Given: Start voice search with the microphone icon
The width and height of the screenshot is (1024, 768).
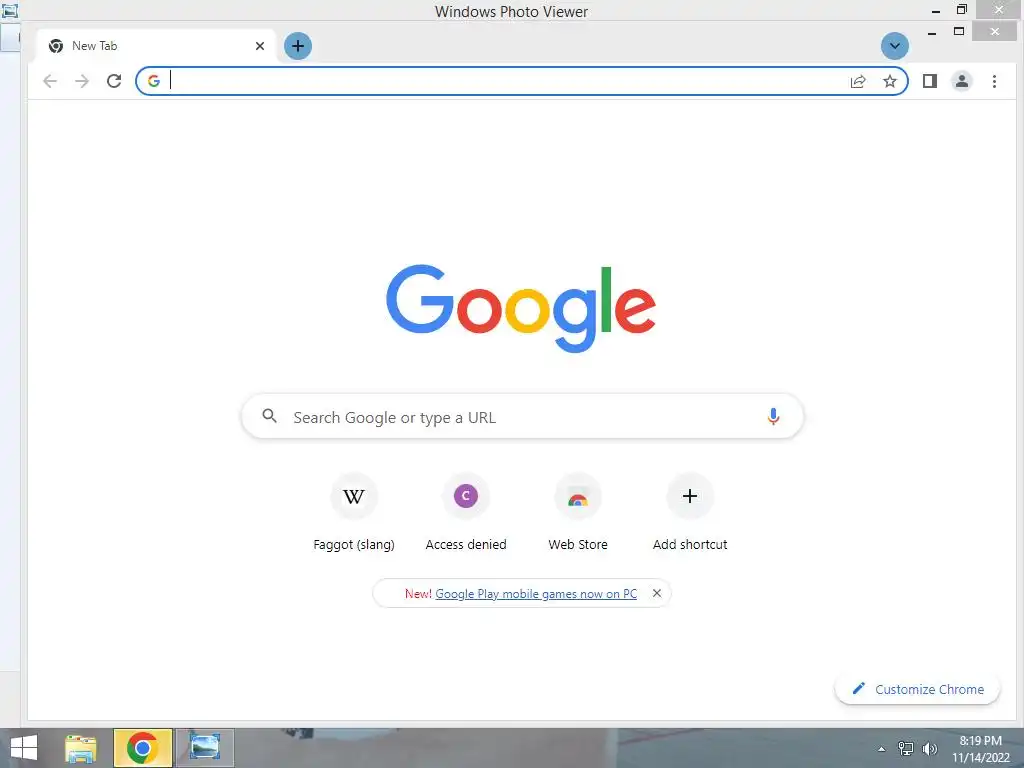Looking at the screenshot, I should pos(773,417).
